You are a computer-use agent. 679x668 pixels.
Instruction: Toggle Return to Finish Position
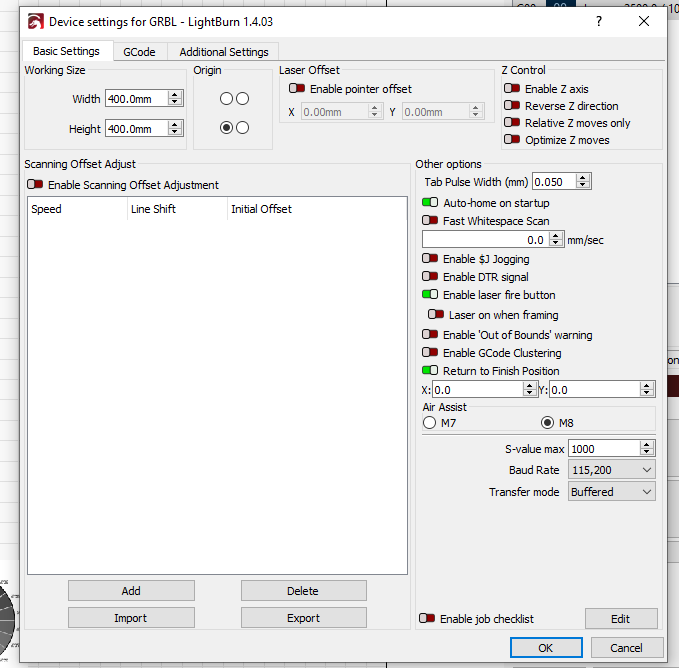(430, 371)
